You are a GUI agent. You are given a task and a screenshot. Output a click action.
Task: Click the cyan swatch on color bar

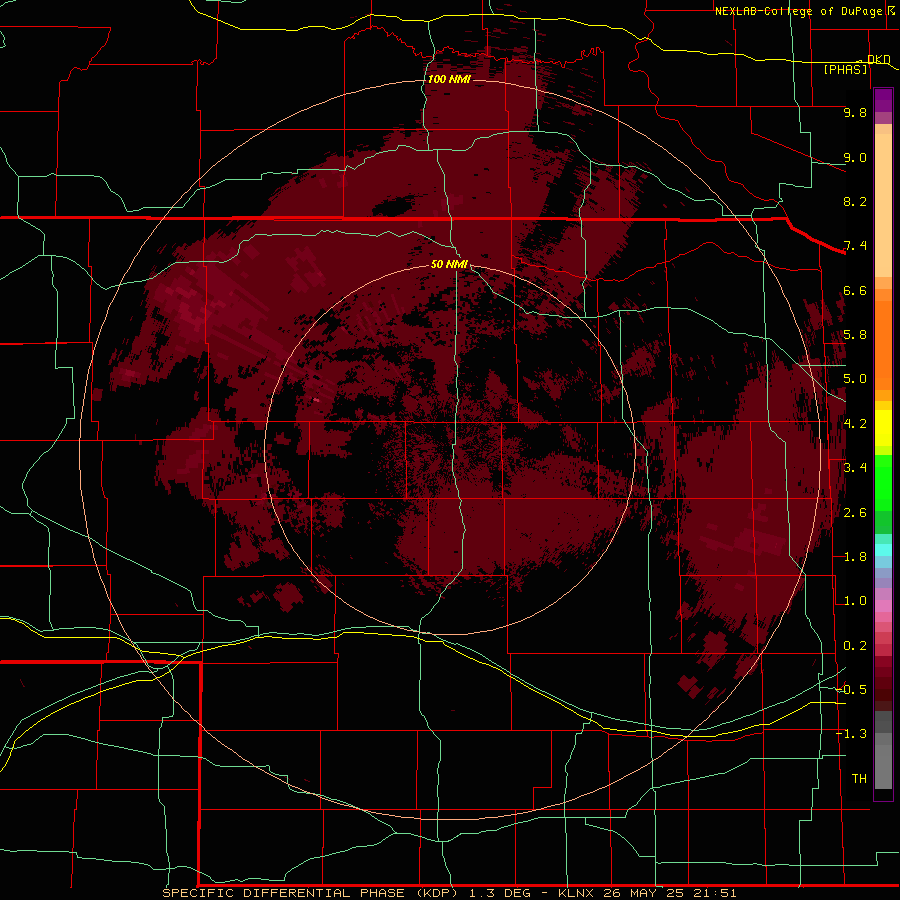[883, 549]
